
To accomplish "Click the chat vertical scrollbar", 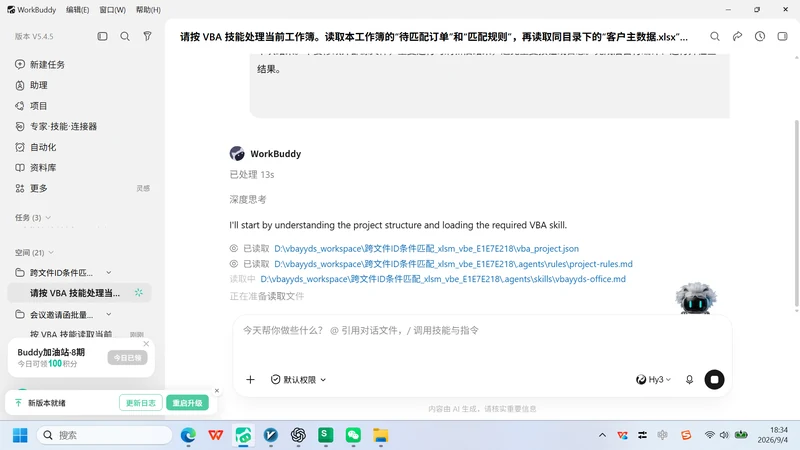I will (x=796, y=214).
